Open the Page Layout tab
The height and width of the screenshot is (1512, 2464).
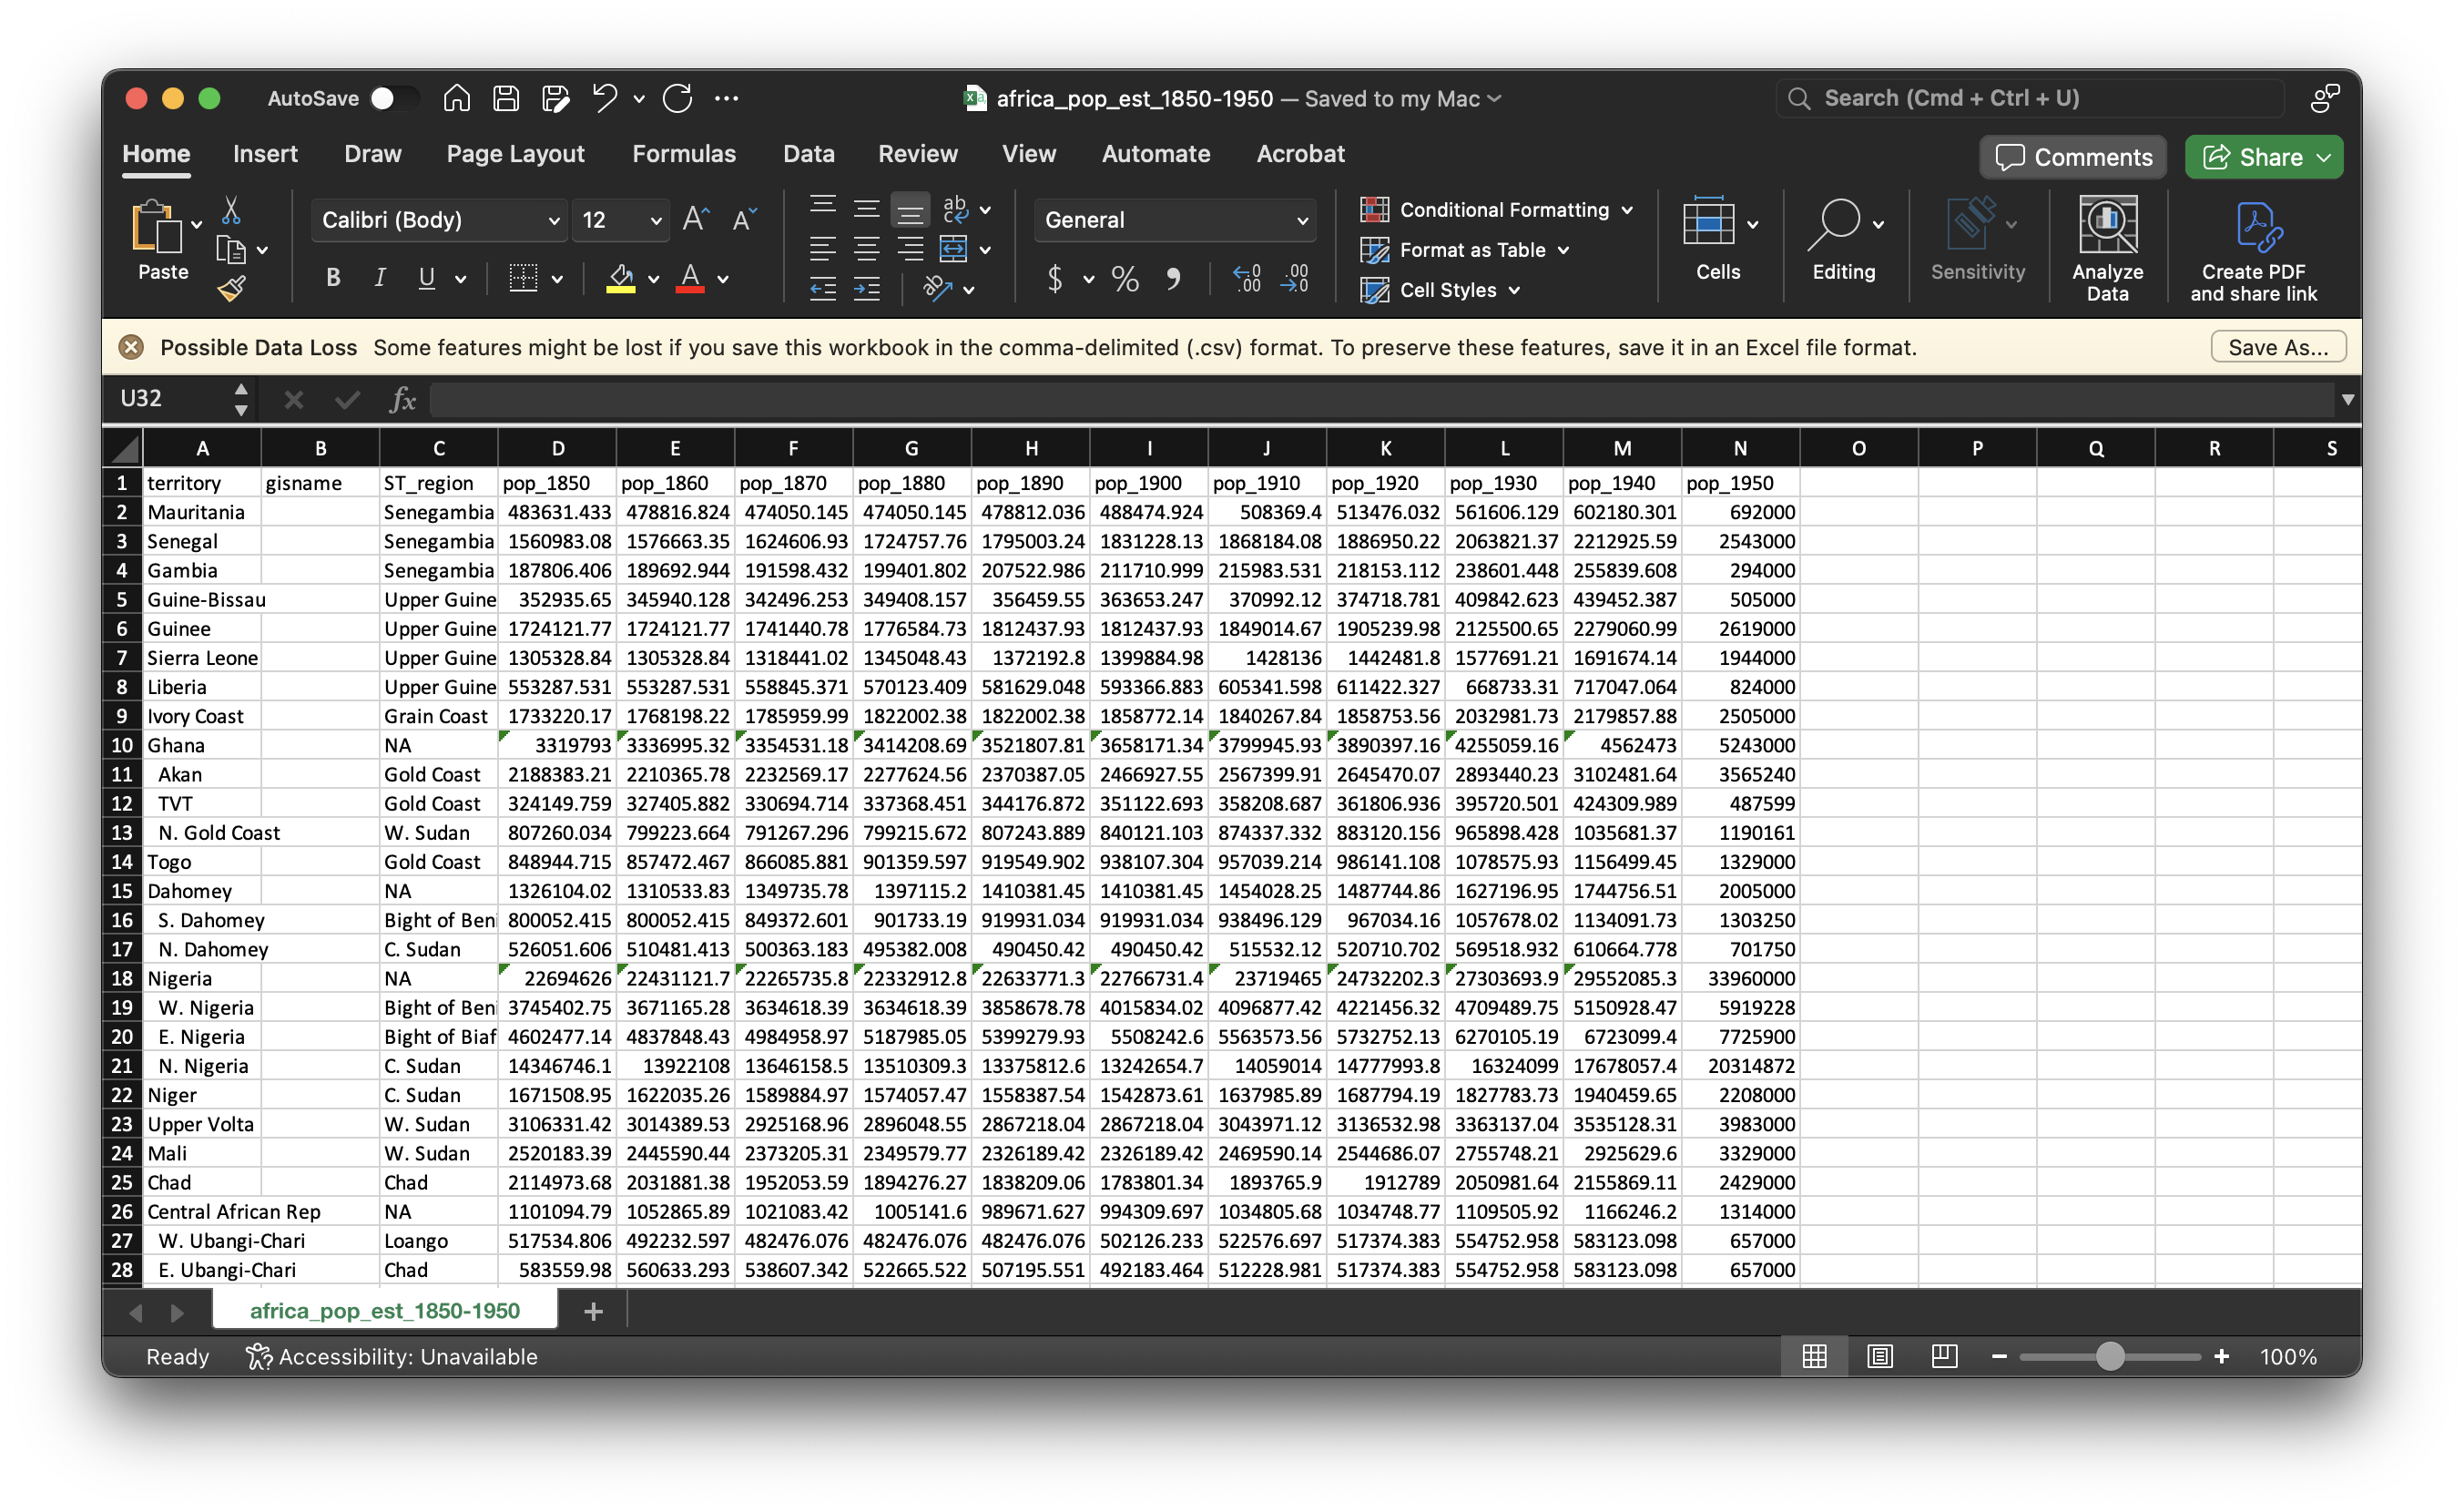515,154
